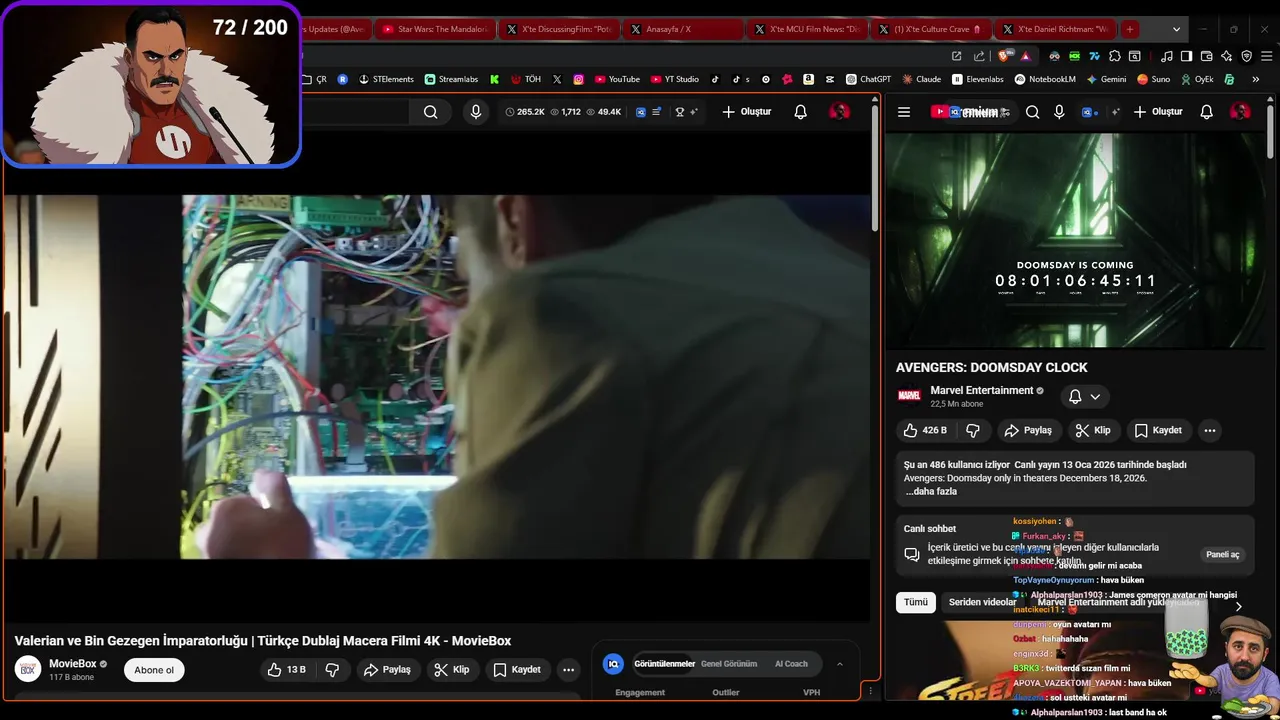Open the hamburger guide menu in right YouTube window
This screenshot has width=1280, height=720.
(x=904, y=112)
